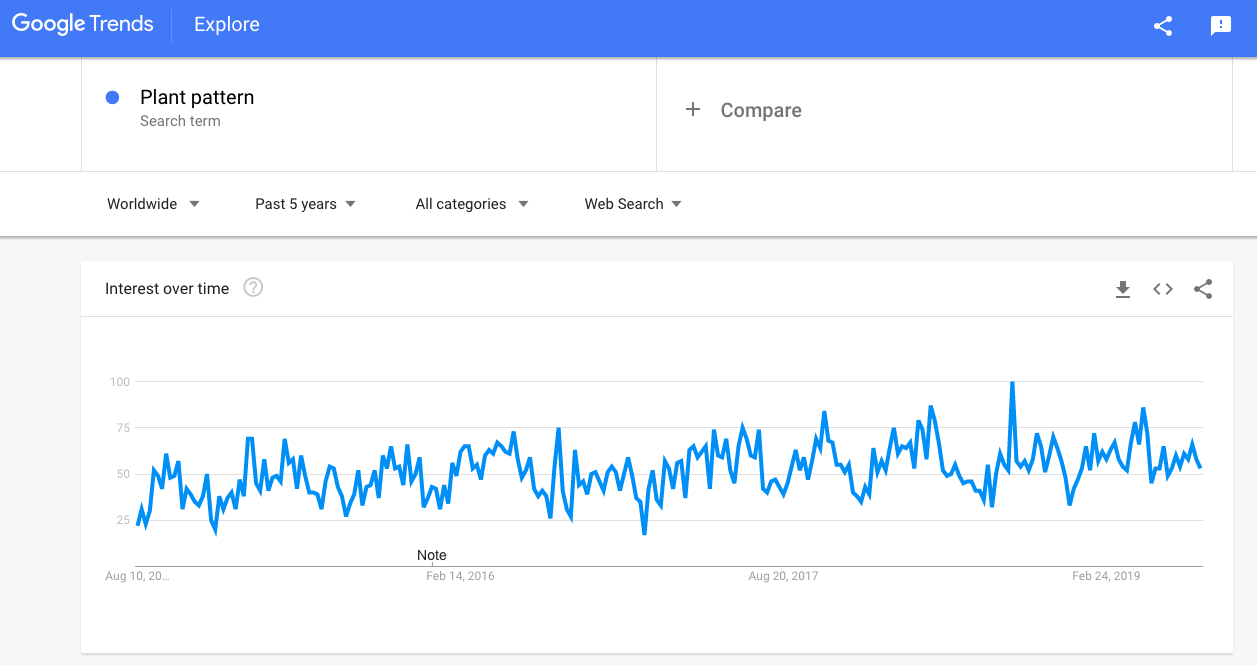Click the Feb 14, 2016 axis label
This screenshot has height=665, width=1257.
(x=460, y=576)
